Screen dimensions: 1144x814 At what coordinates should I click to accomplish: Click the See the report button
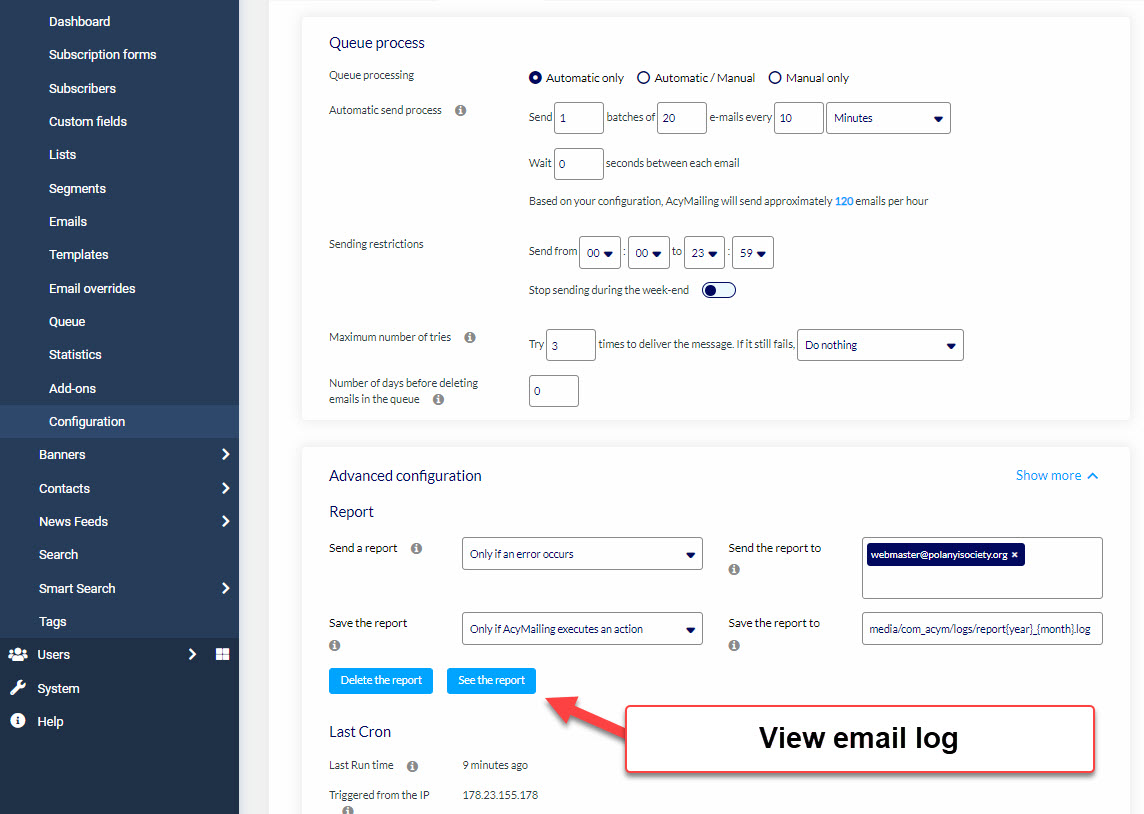[x=491, y=681]
